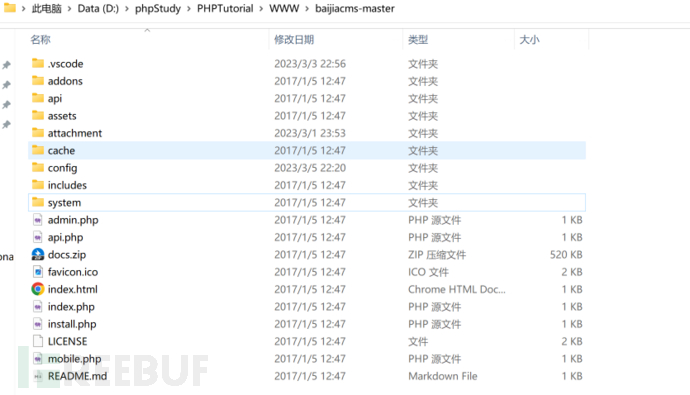Screen dimensions: 690x395
Task: Go to PHPTutorial in the breadcrumb
Action: point(225,8)
